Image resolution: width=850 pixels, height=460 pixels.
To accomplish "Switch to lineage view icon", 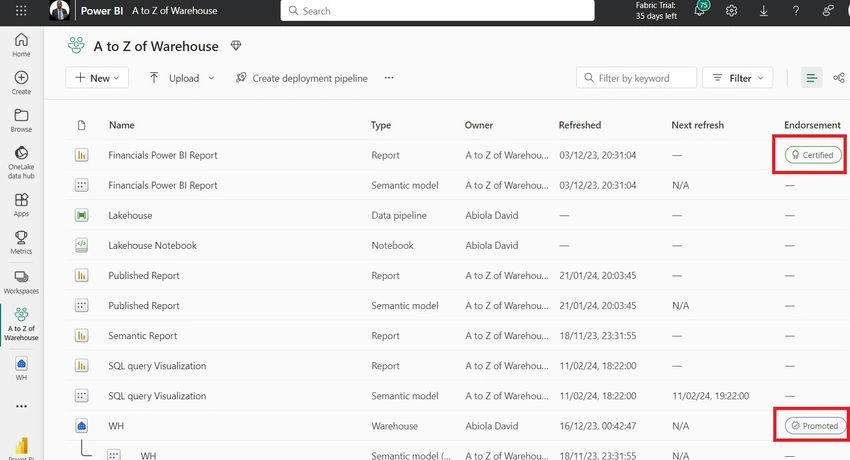I will [x=839, y=78].
